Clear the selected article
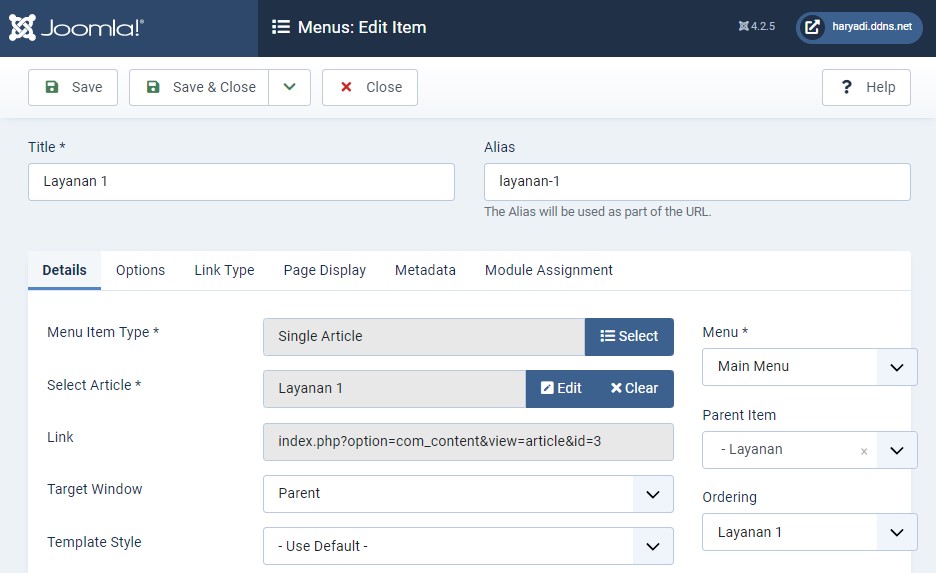Image resolution: width=936 pixels, height=573 pixels. tap(634, 388)
